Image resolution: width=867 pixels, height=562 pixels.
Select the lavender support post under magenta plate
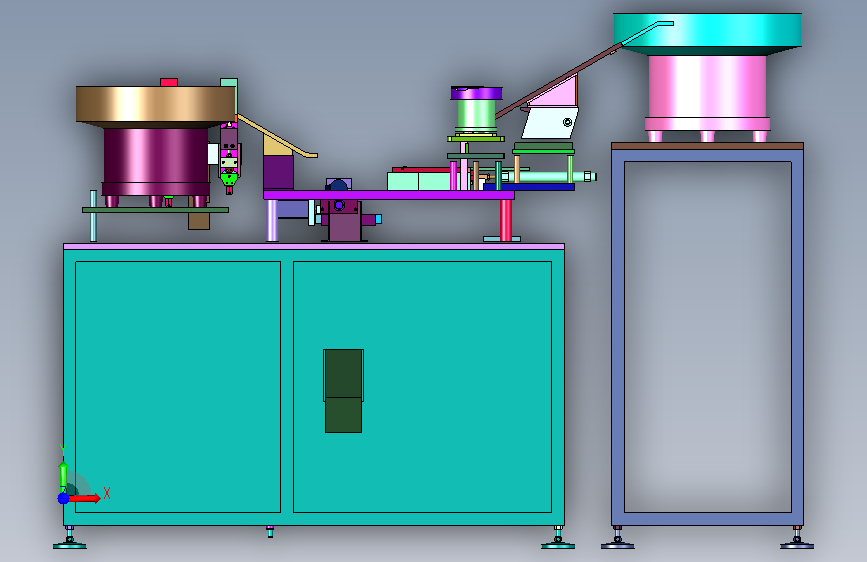coord(272,220)
